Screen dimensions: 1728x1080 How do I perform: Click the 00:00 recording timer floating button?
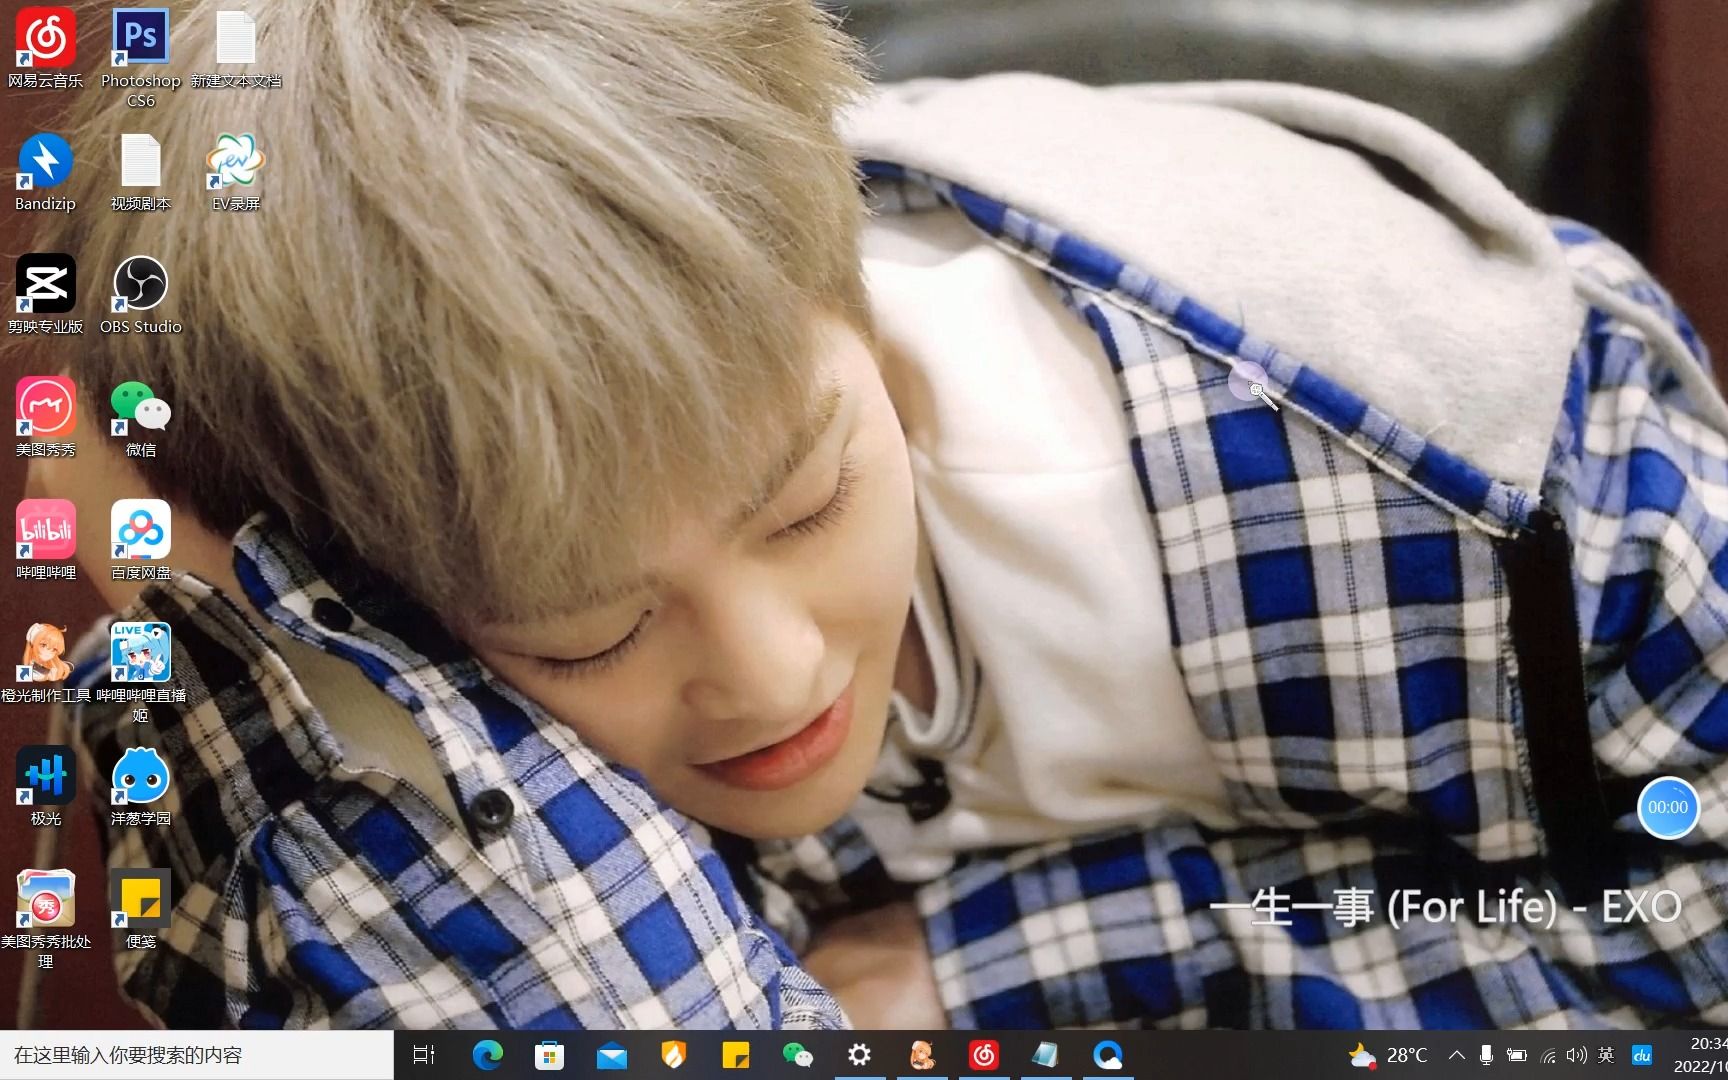(1667, 808)
